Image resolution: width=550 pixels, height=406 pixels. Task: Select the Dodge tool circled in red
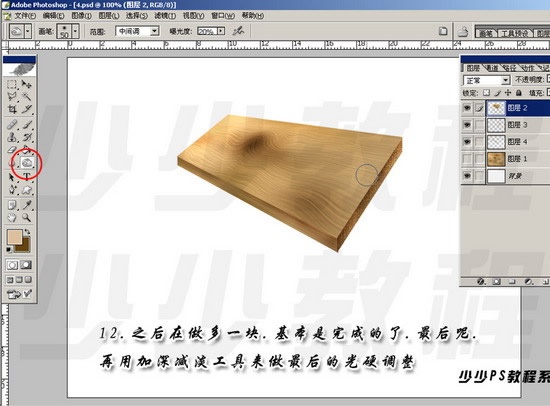[27, 163]
